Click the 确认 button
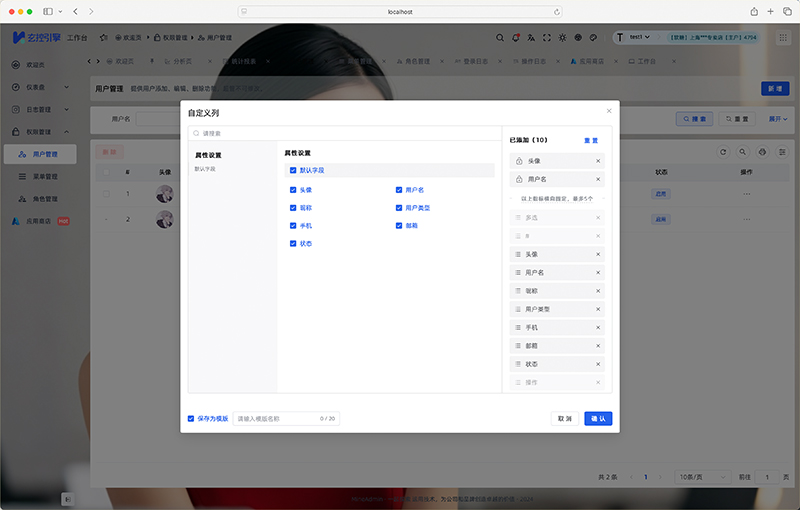 [x=598, y=419]
